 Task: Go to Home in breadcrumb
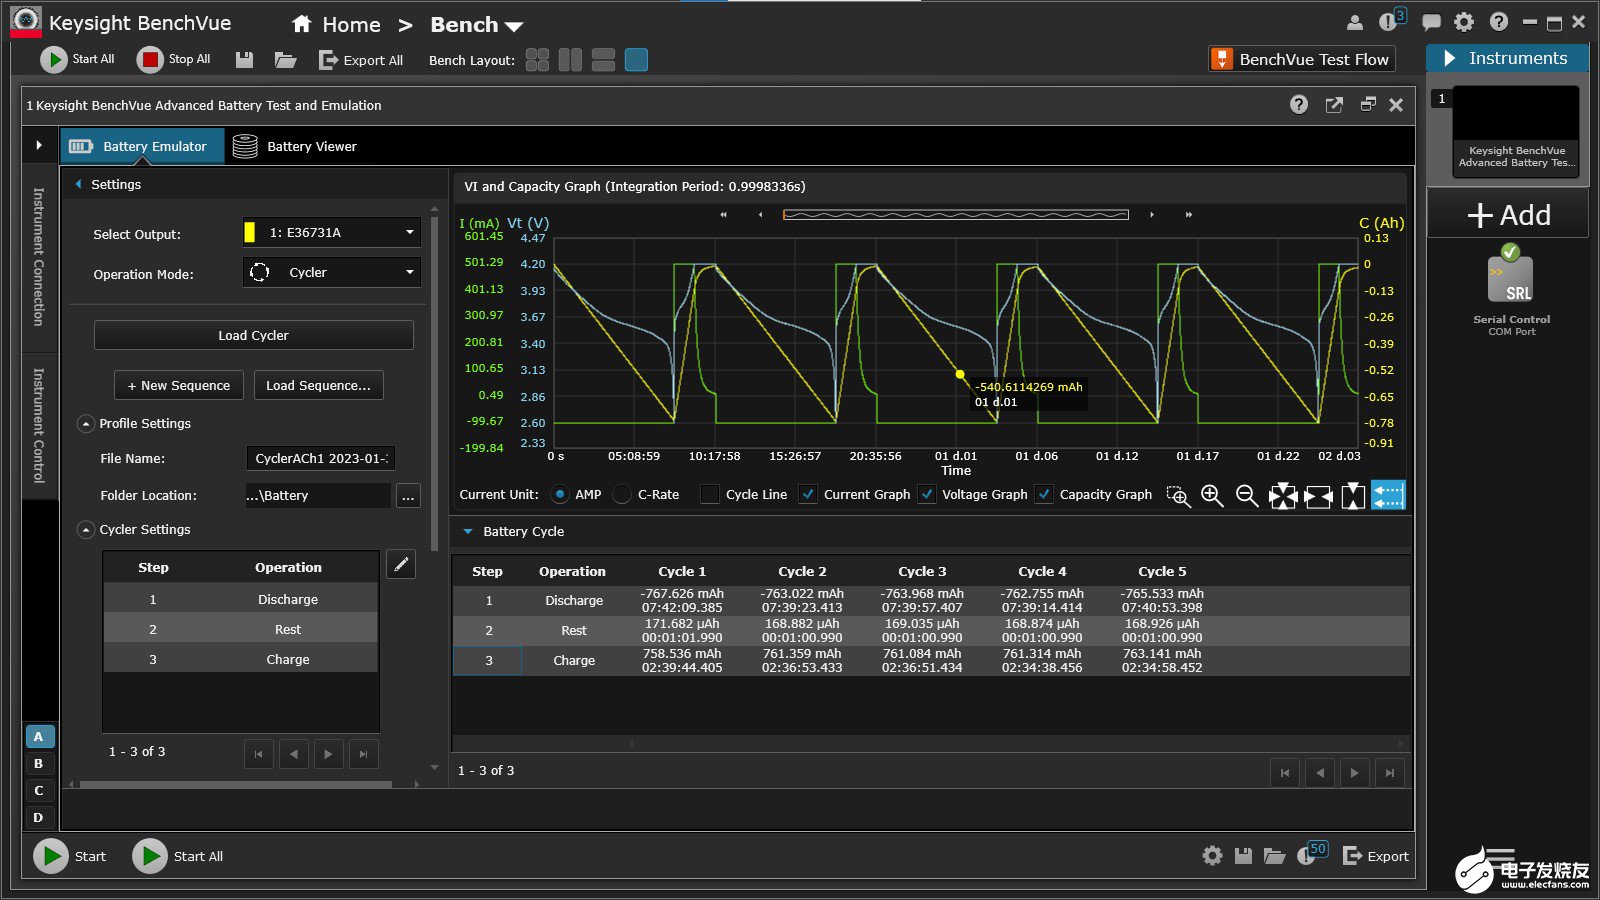click(337, 25)
